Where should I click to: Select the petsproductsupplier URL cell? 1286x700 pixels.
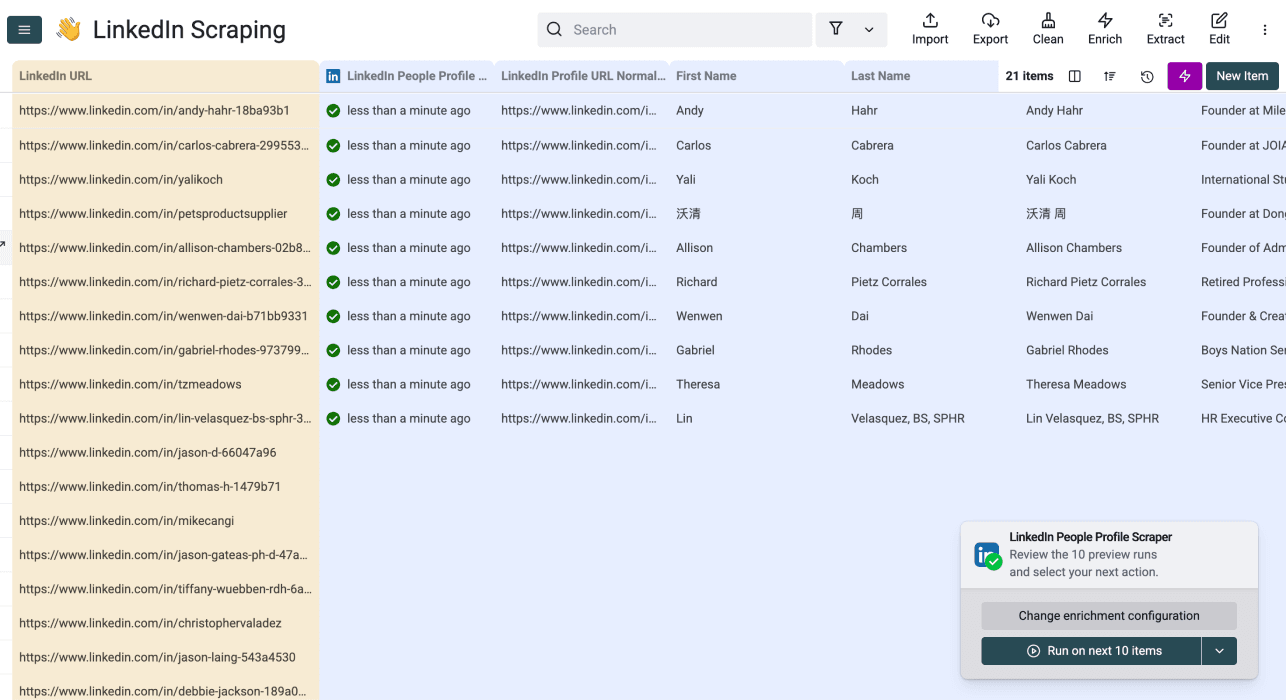[166, 214]
